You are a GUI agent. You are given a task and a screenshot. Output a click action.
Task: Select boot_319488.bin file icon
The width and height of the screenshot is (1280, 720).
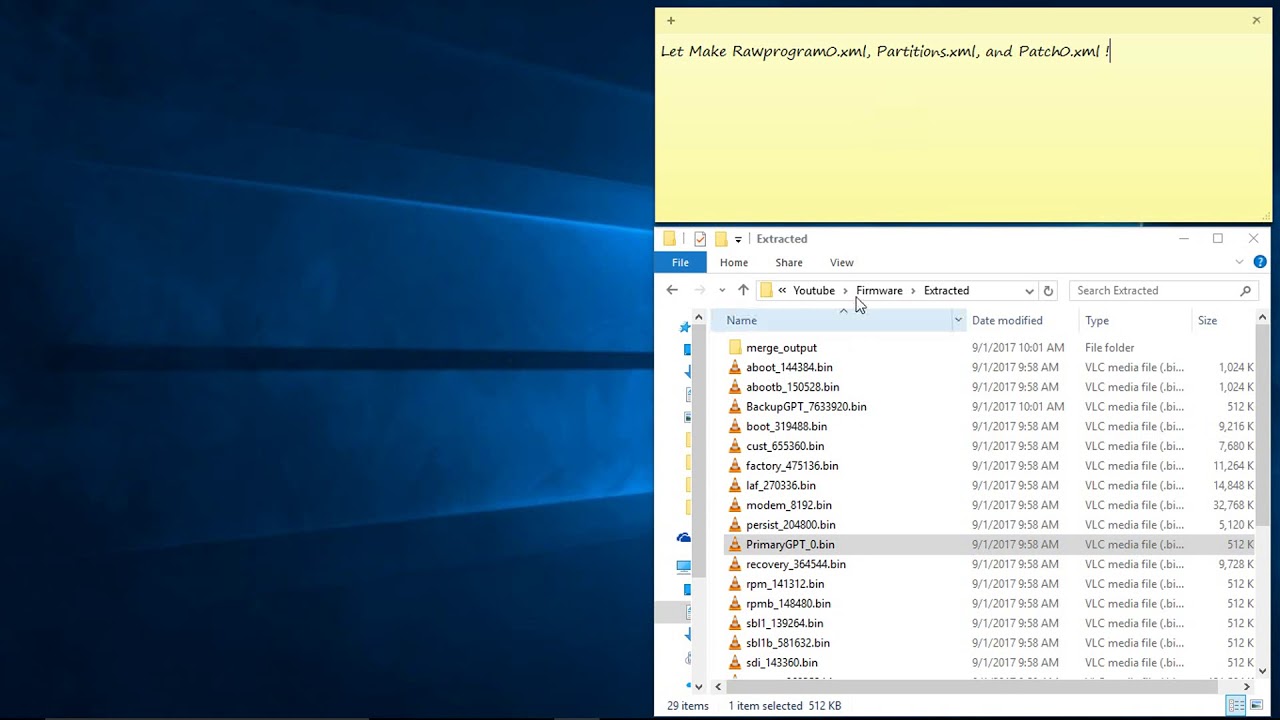click(735, 426)
